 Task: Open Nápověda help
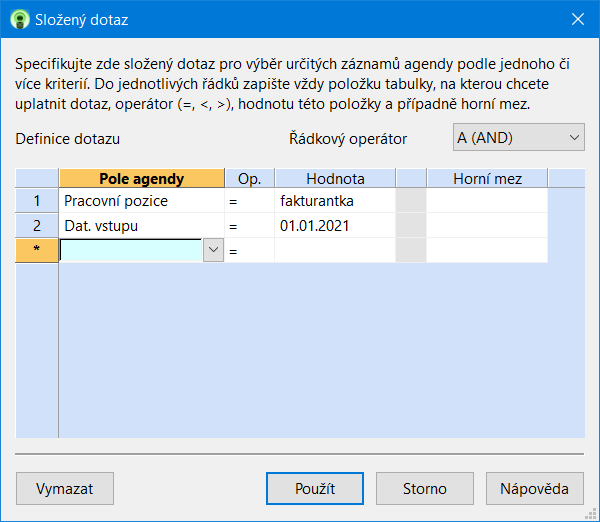click(535, 488)
